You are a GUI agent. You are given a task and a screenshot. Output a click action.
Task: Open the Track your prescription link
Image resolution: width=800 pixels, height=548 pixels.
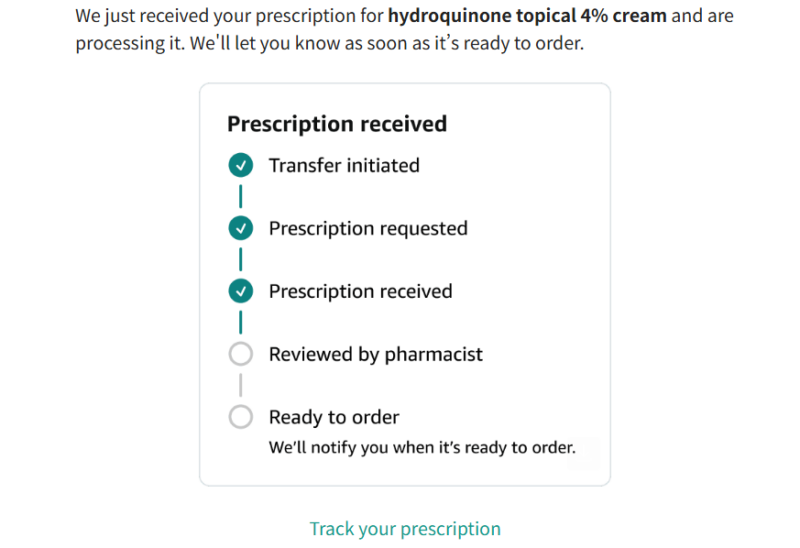pyautogui.click(x=405, y=529)
